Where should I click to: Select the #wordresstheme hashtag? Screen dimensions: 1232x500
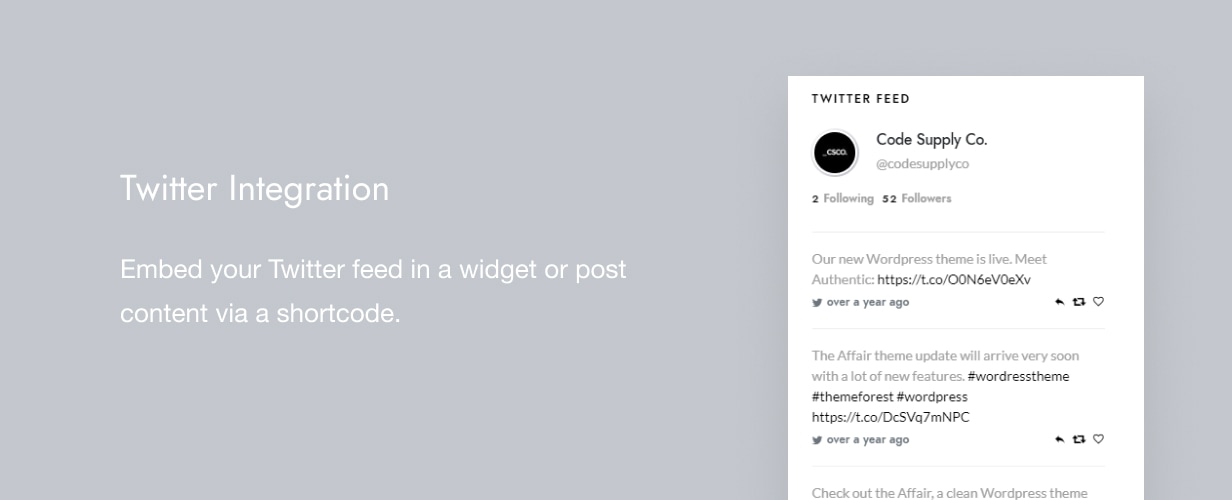click(1018, 377)
